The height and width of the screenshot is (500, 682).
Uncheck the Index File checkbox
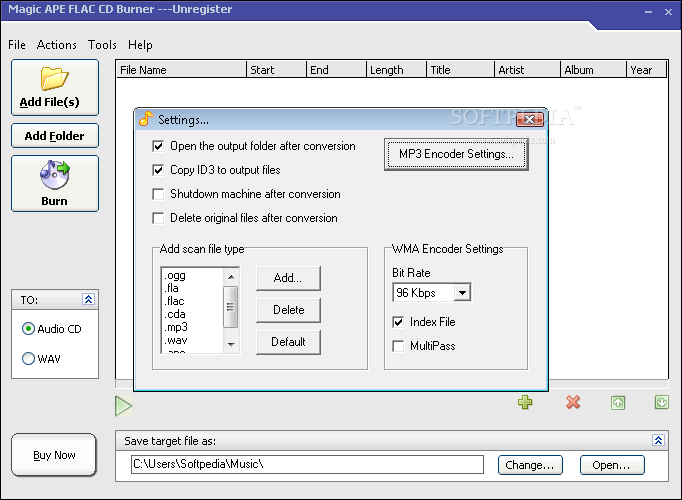pyautogui.click(x=398, y=322)
